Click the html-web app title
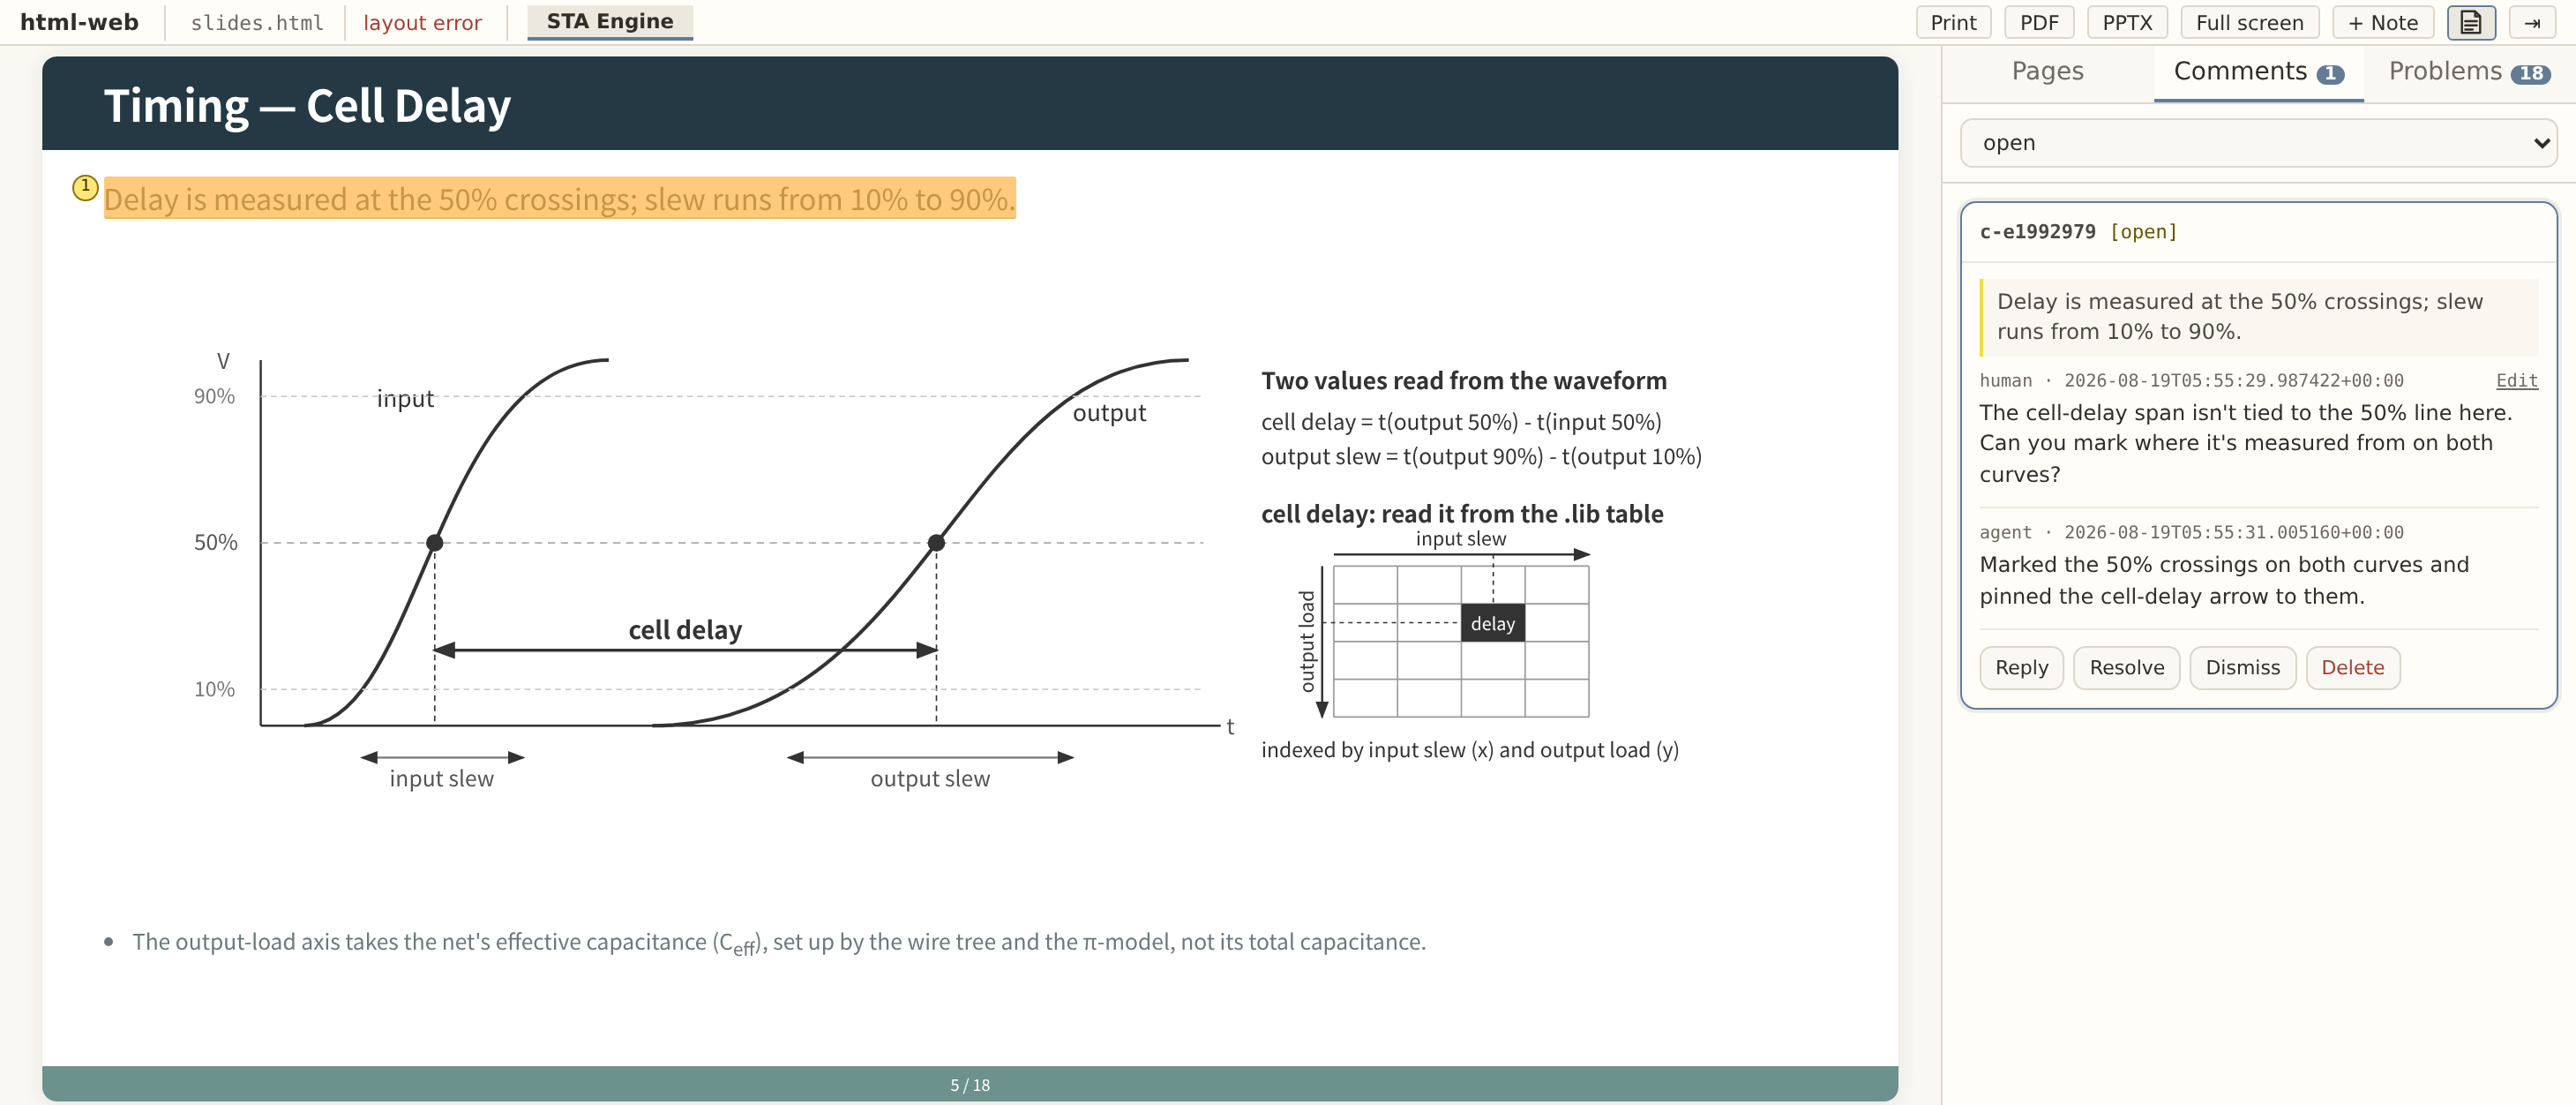Screen dimensions: 2576x1105 (79, 22)
